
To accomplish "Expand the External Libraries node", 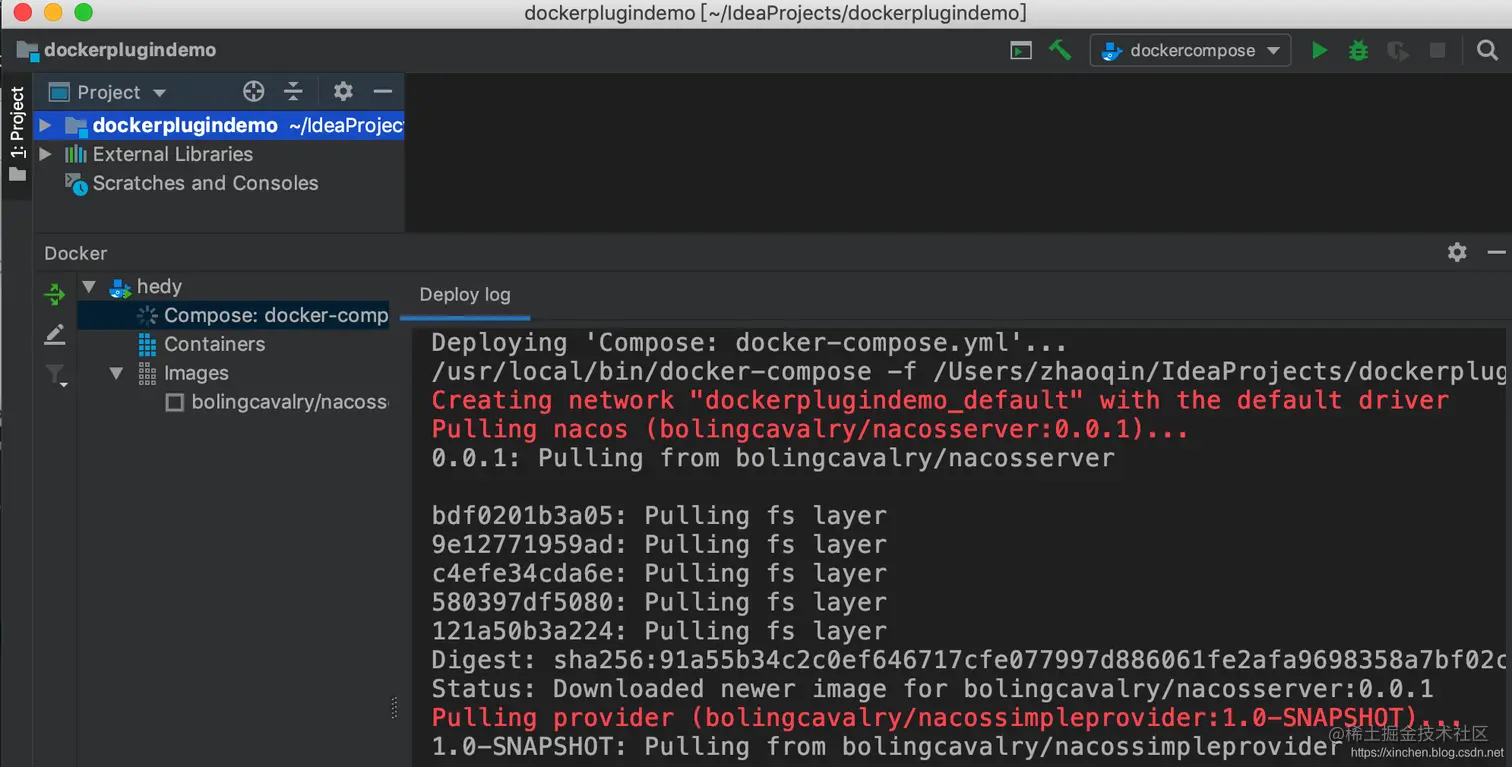I will pos(45,155).
